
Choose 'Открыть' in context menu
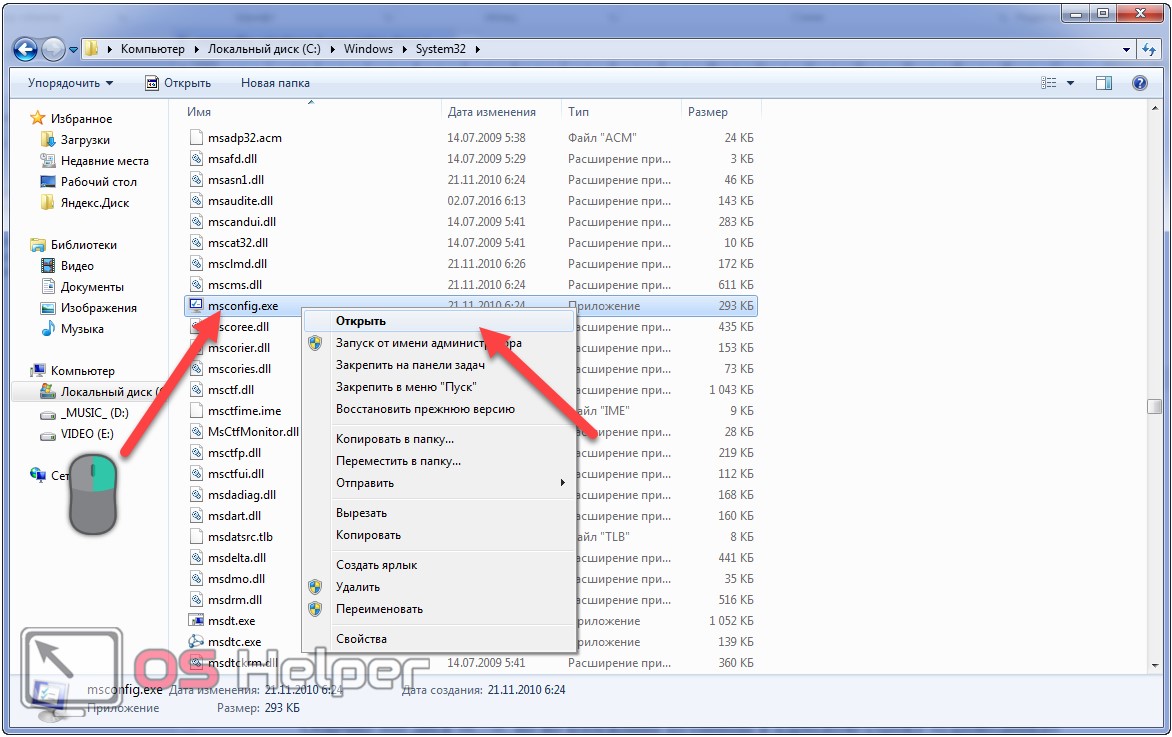[439, 321]
